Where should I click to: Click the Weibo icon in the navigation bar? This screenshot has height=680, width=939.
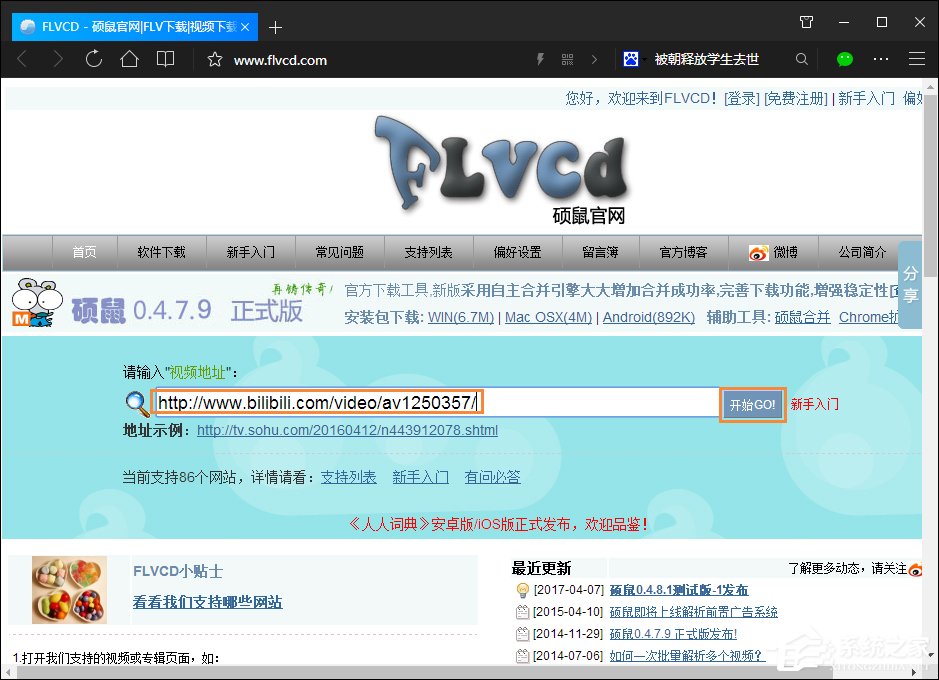click(x=757, y=252)
